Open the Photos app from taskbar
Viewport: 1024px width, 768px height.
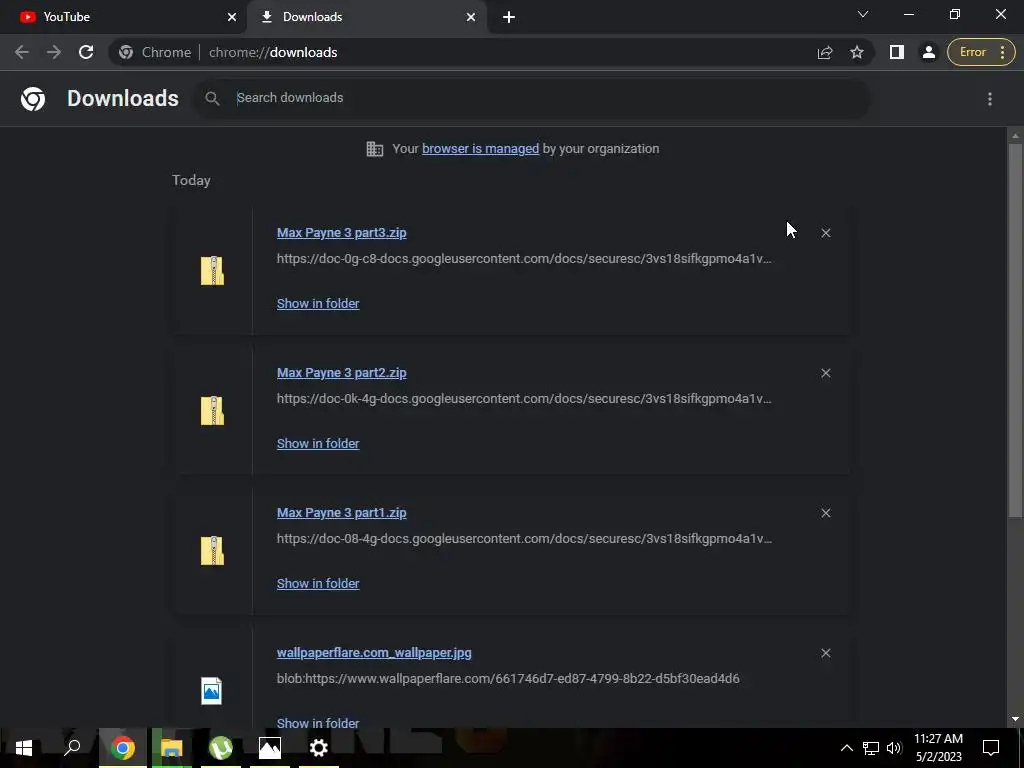click(270, 748)
